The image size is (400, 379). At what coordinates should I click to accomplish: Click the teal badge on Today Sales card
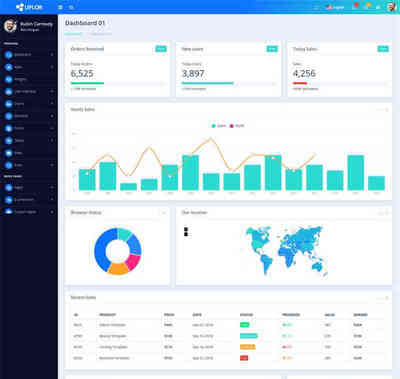(x=383, y=49)
